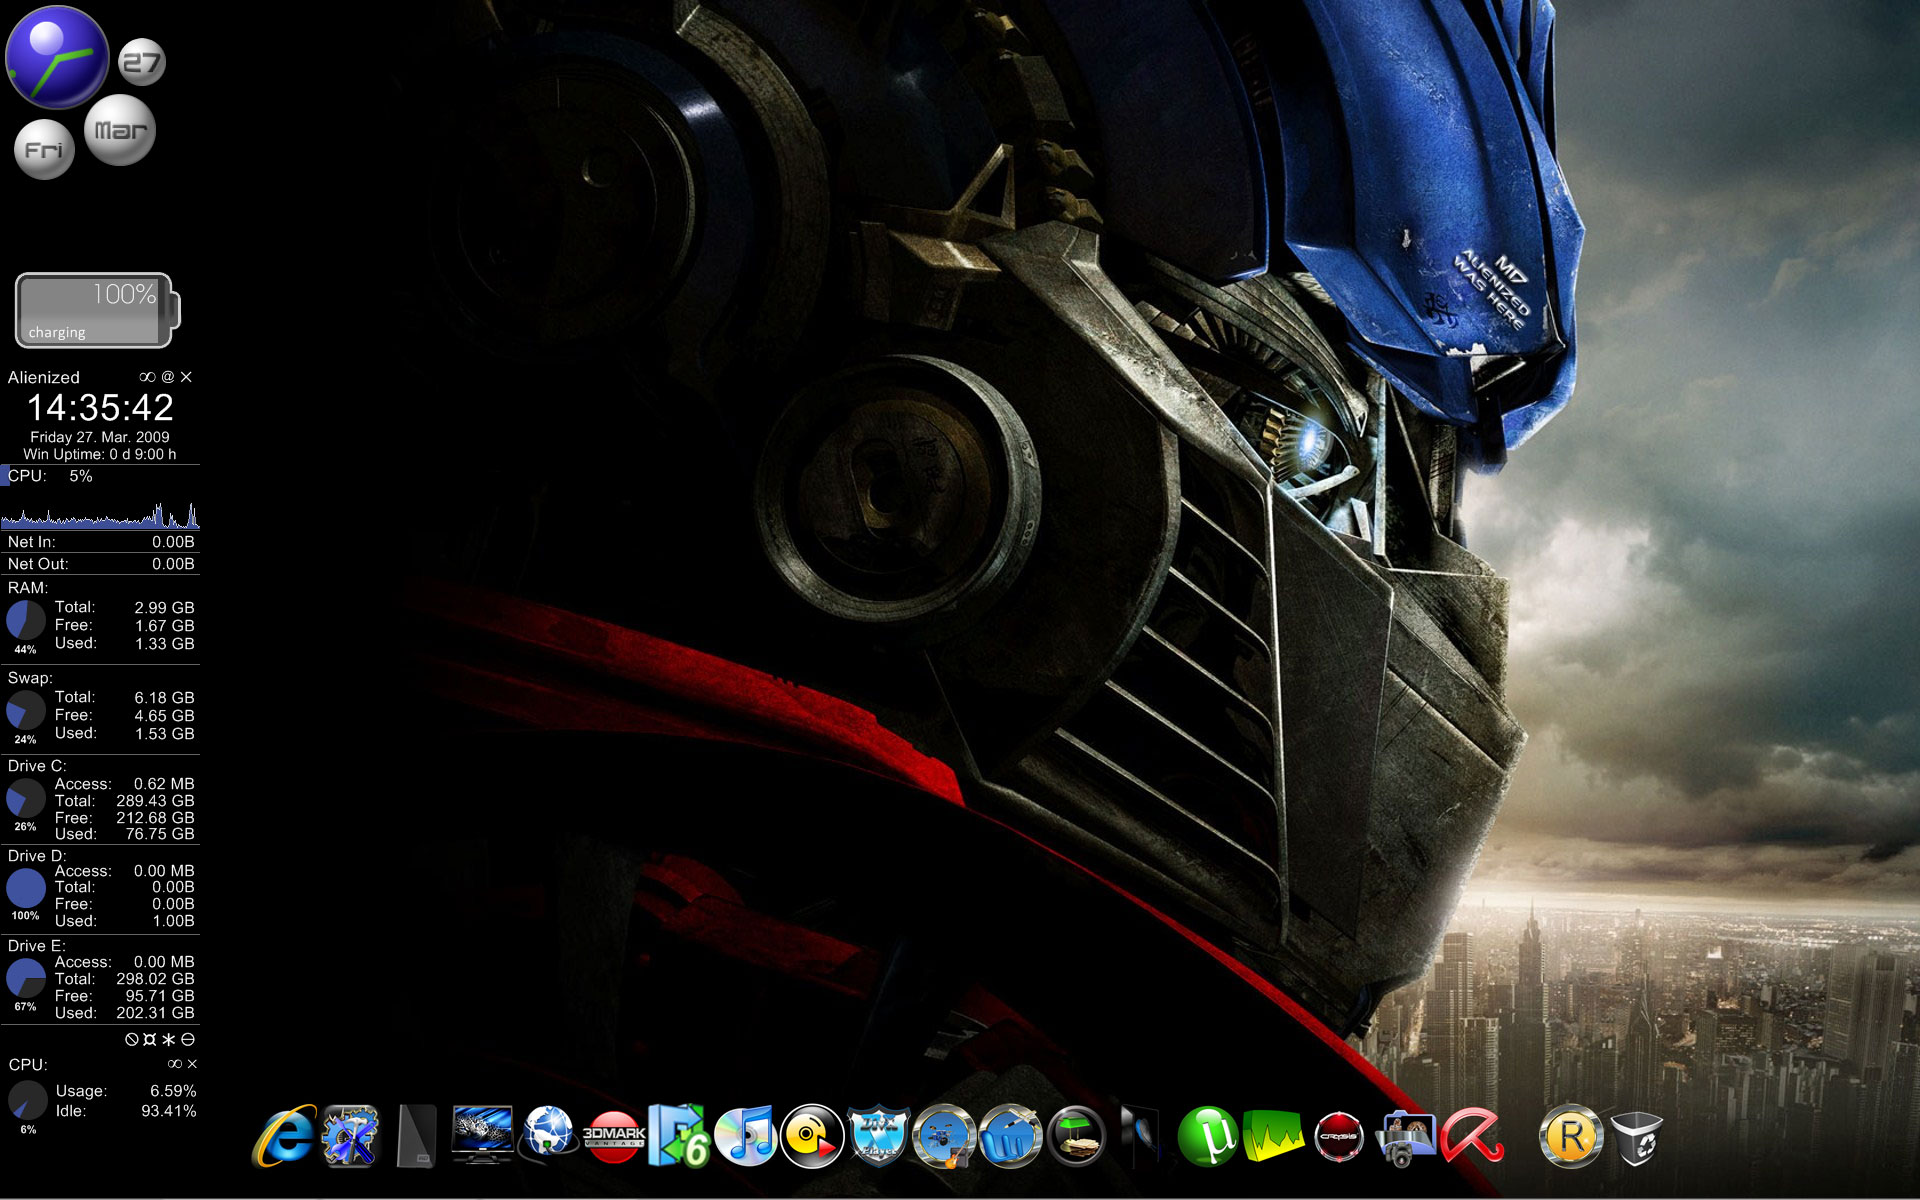Open the yellow disc media player icon

(812, 1136)
